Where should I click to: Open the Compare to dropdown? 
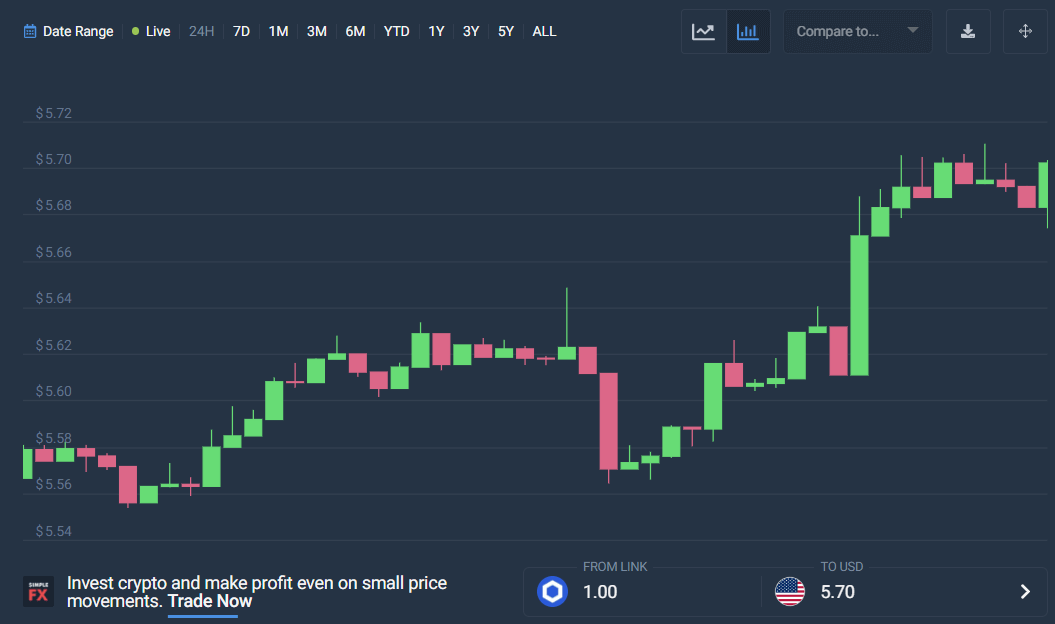tap(857, 32)
